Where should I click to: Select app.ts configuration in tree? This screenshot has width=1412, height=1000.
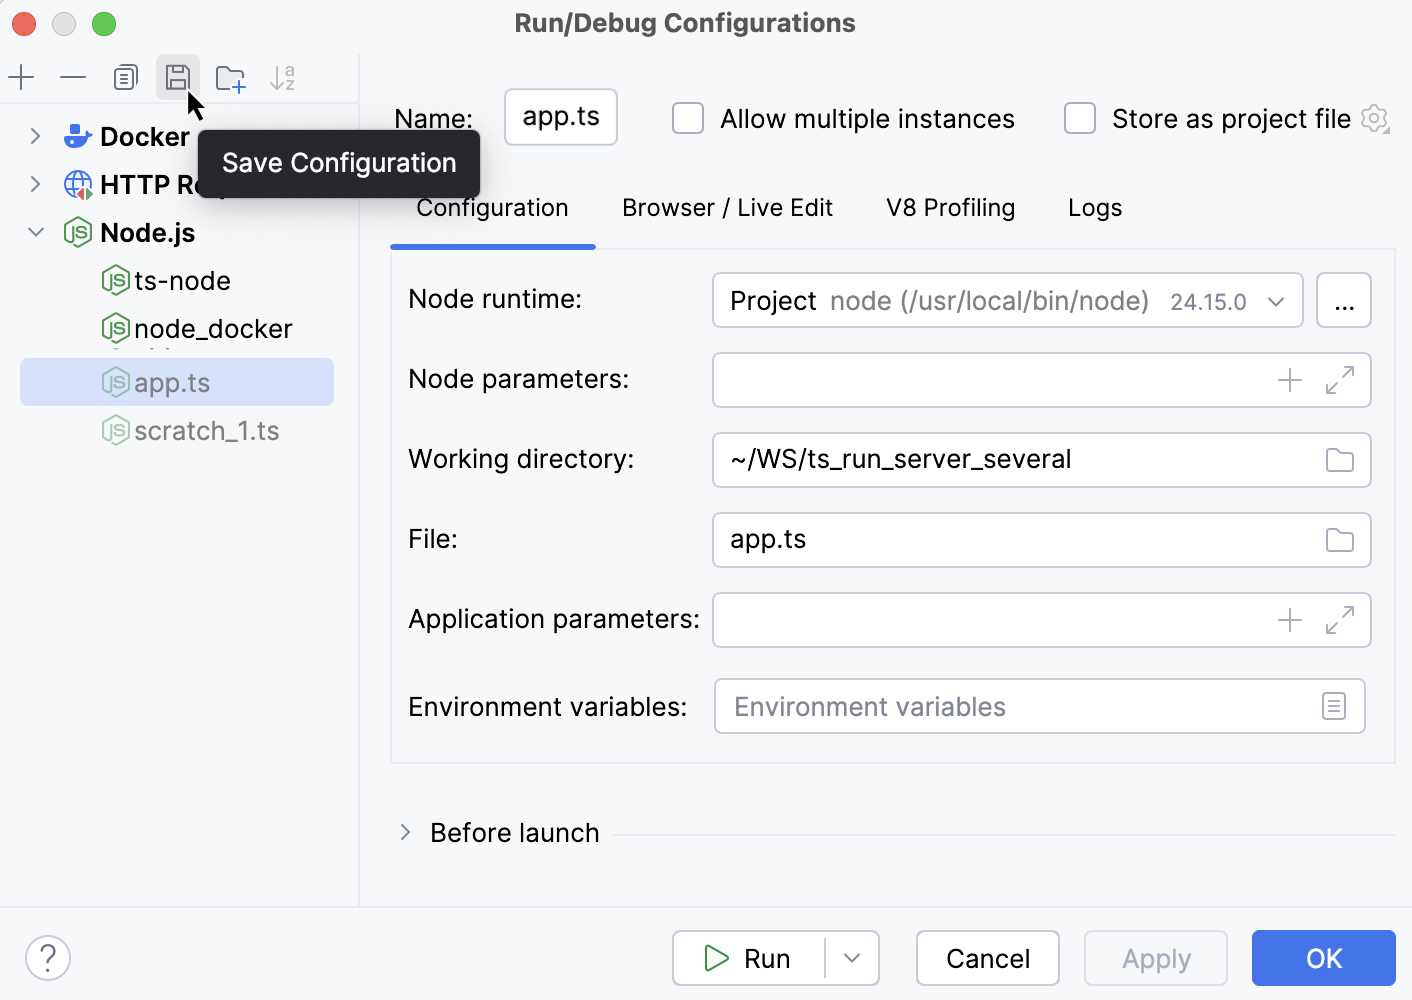(x=177, y=382)
